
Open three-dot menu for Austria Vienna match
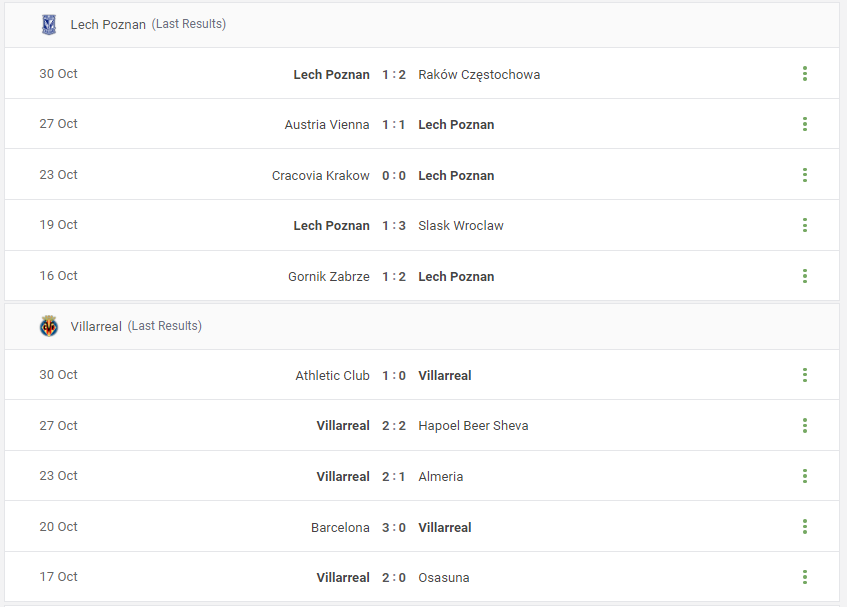[804, 124]
